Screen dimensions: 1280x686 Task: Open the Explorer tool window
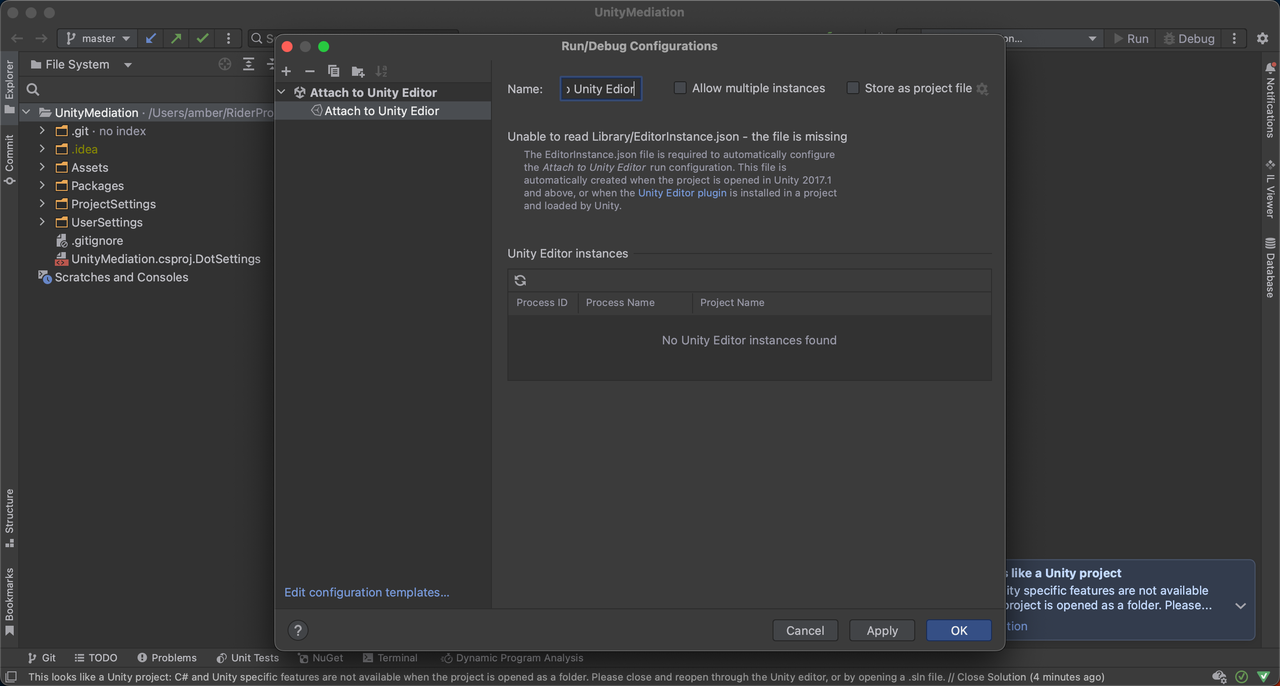(9, 87)
